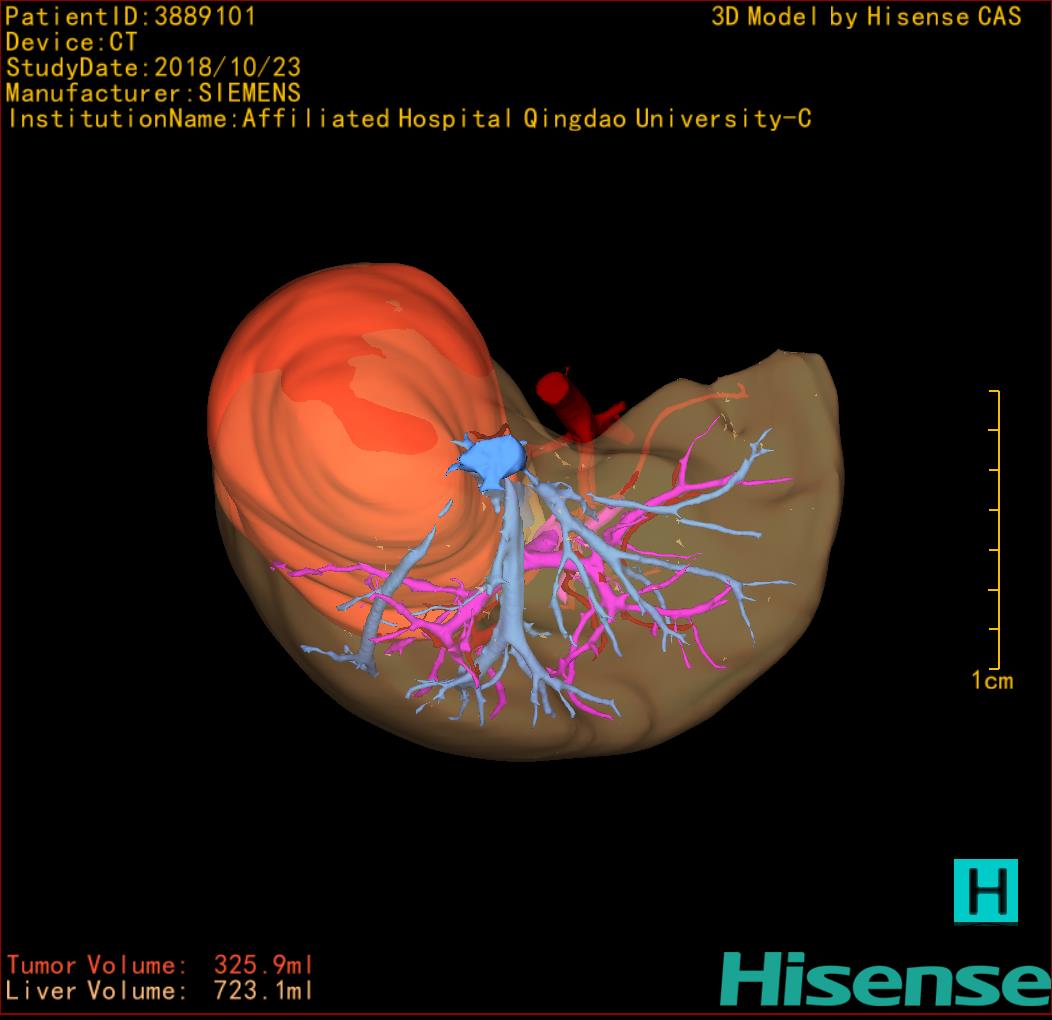Click the yellow scale bar ruler
The width and height of the screenshot is (1052, 1020).
[x=996, y=530]
